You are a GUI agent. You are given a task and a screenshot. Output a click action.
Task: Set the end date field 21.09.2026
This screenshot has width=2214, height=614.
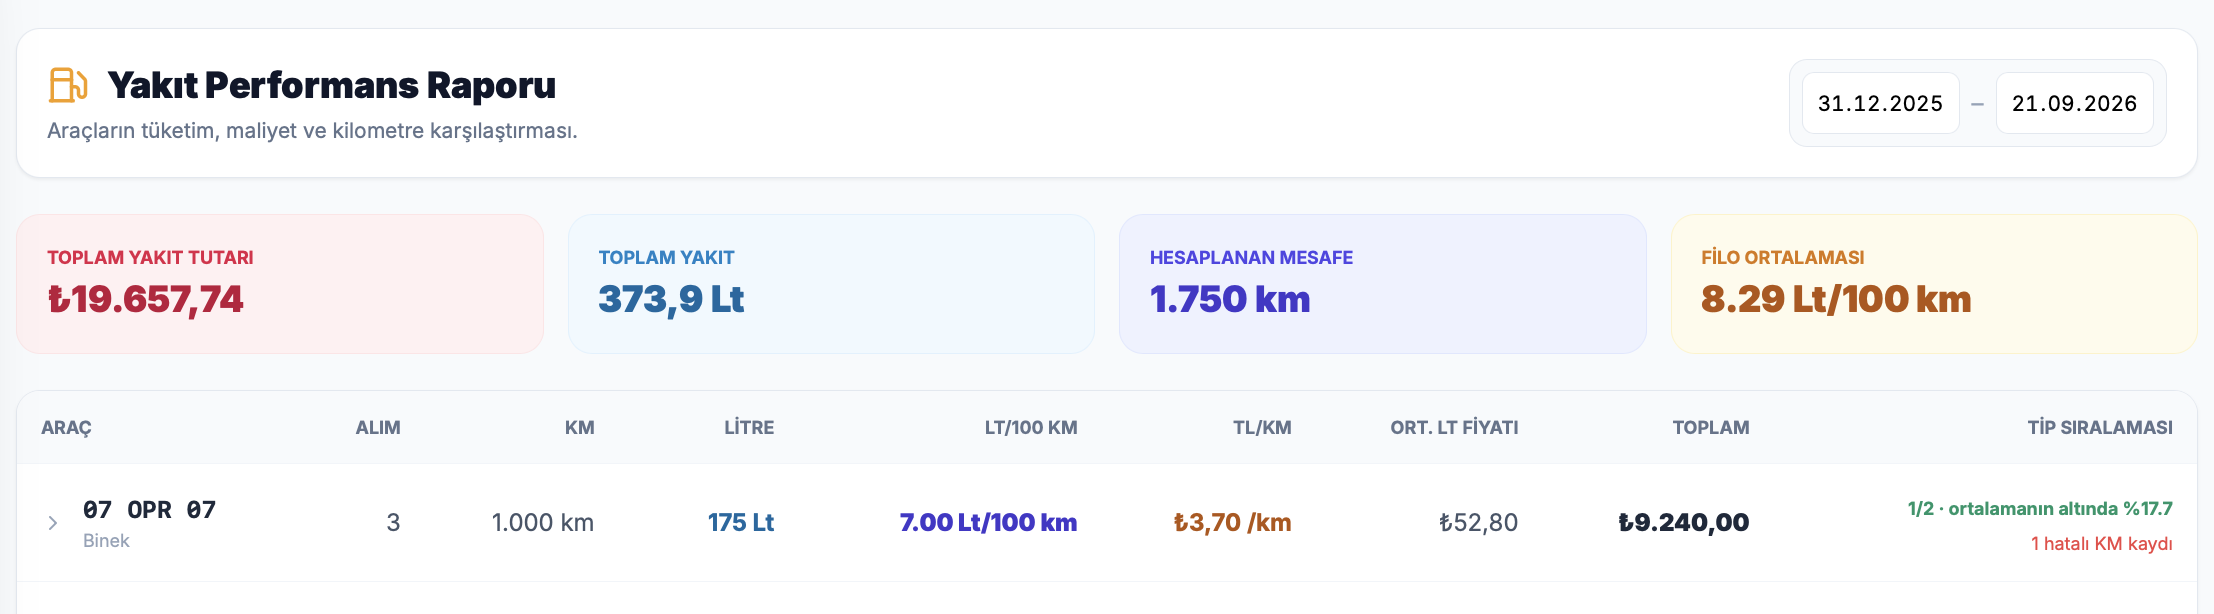pyautogui.click(x=2074, y=103)
